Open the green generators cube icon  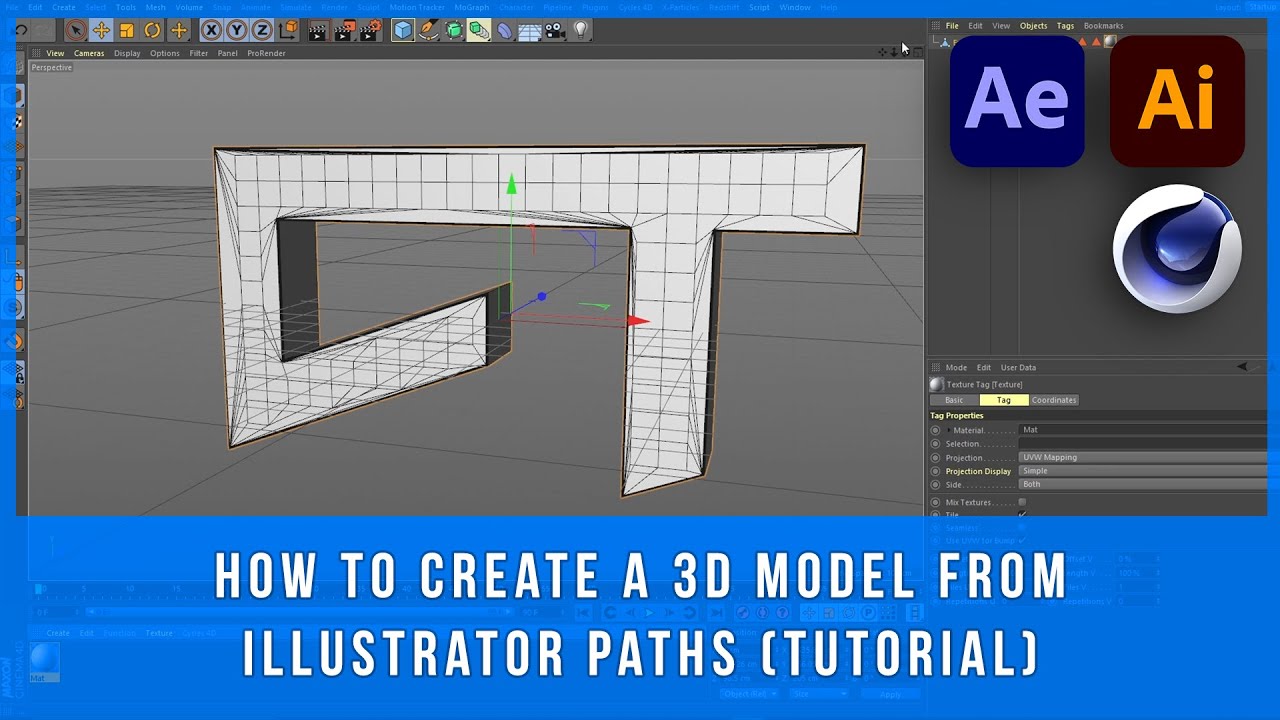454,30
